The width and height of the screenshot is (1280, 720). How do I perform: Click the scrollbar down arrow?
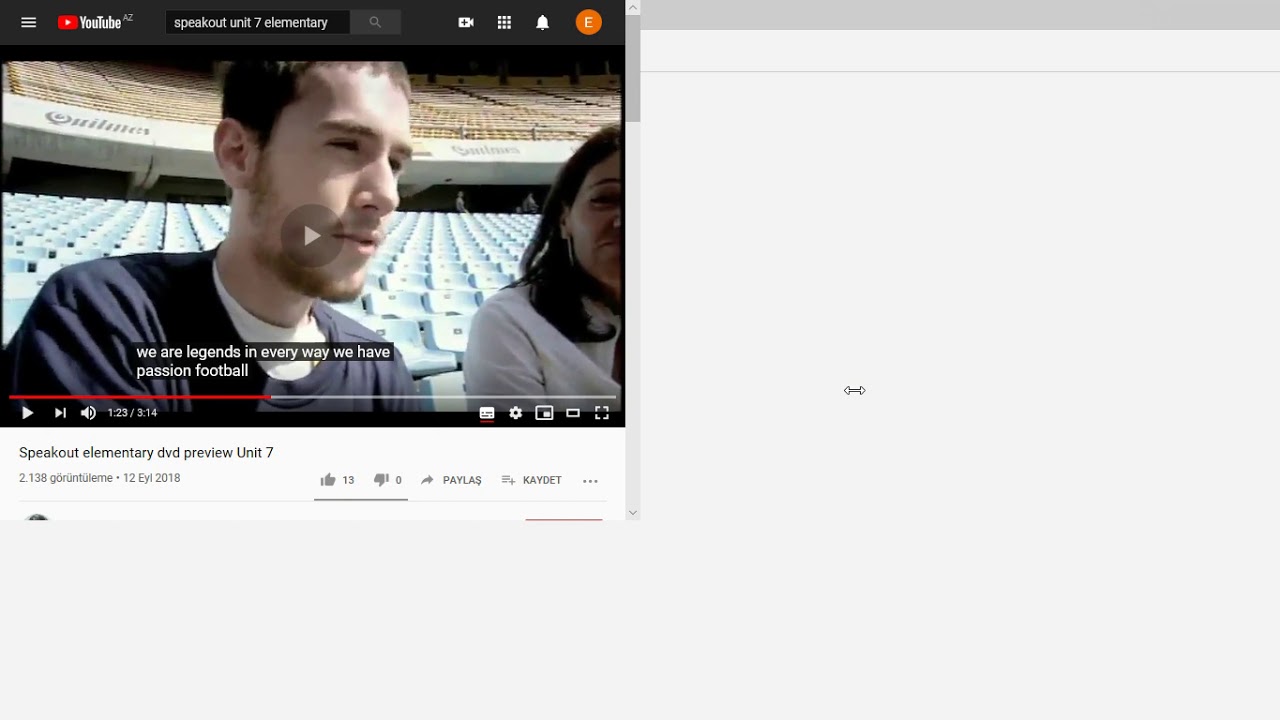[632, 512]
